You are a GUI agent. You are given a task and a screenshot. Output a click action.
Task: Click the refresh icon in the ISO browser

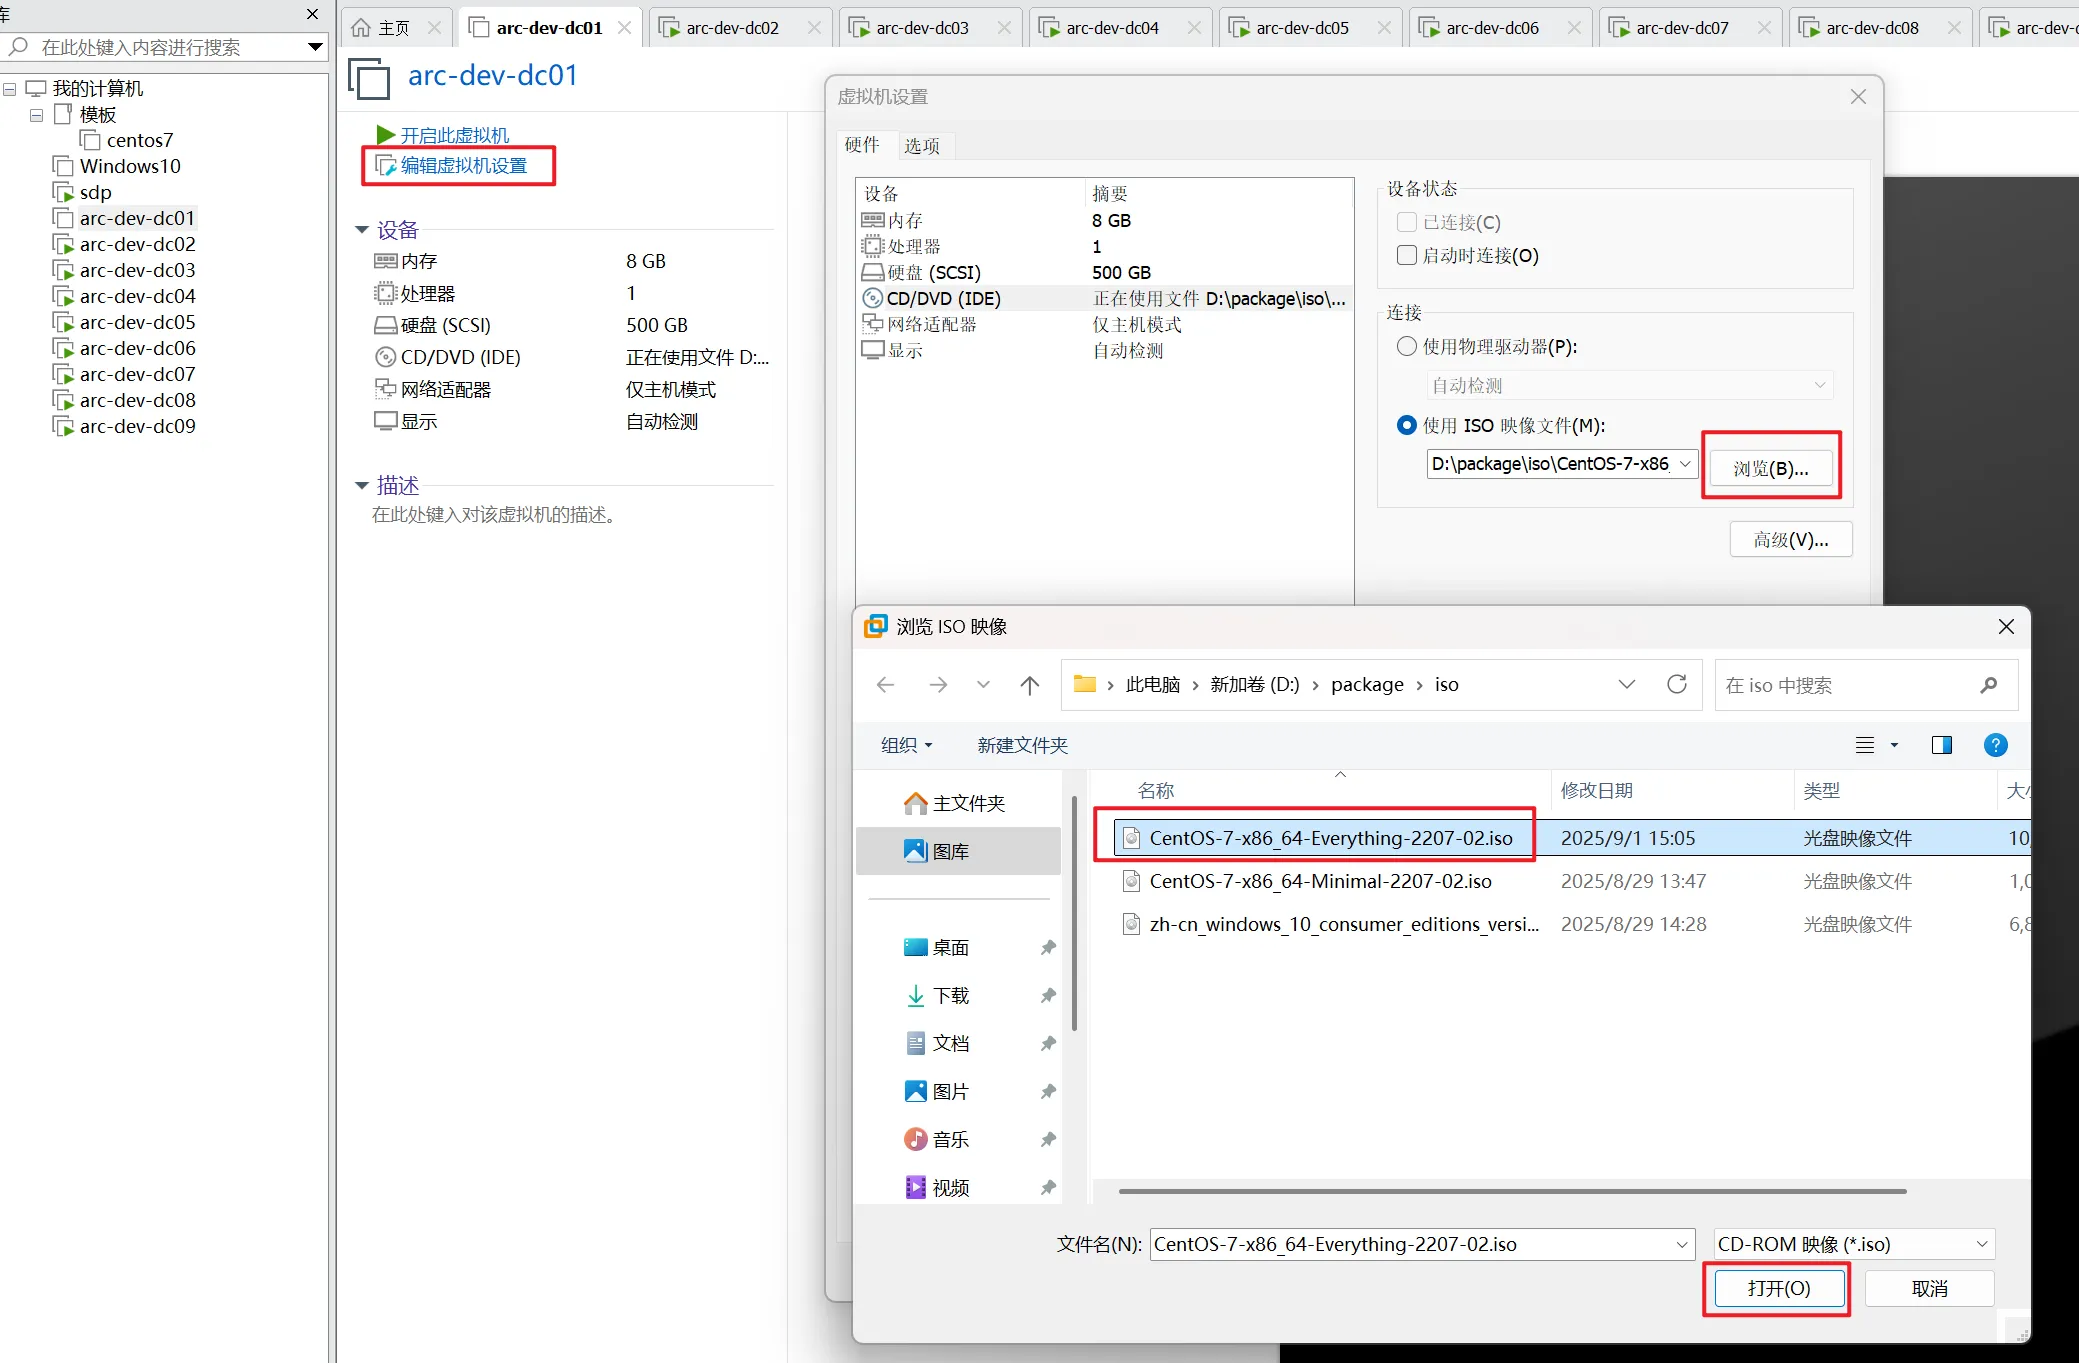(x=1677, y=685)
